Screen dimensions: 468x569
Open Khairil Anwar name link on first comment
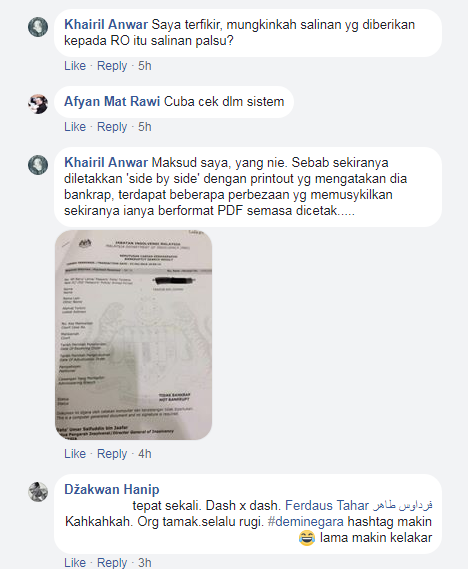(x=106, y=25)
